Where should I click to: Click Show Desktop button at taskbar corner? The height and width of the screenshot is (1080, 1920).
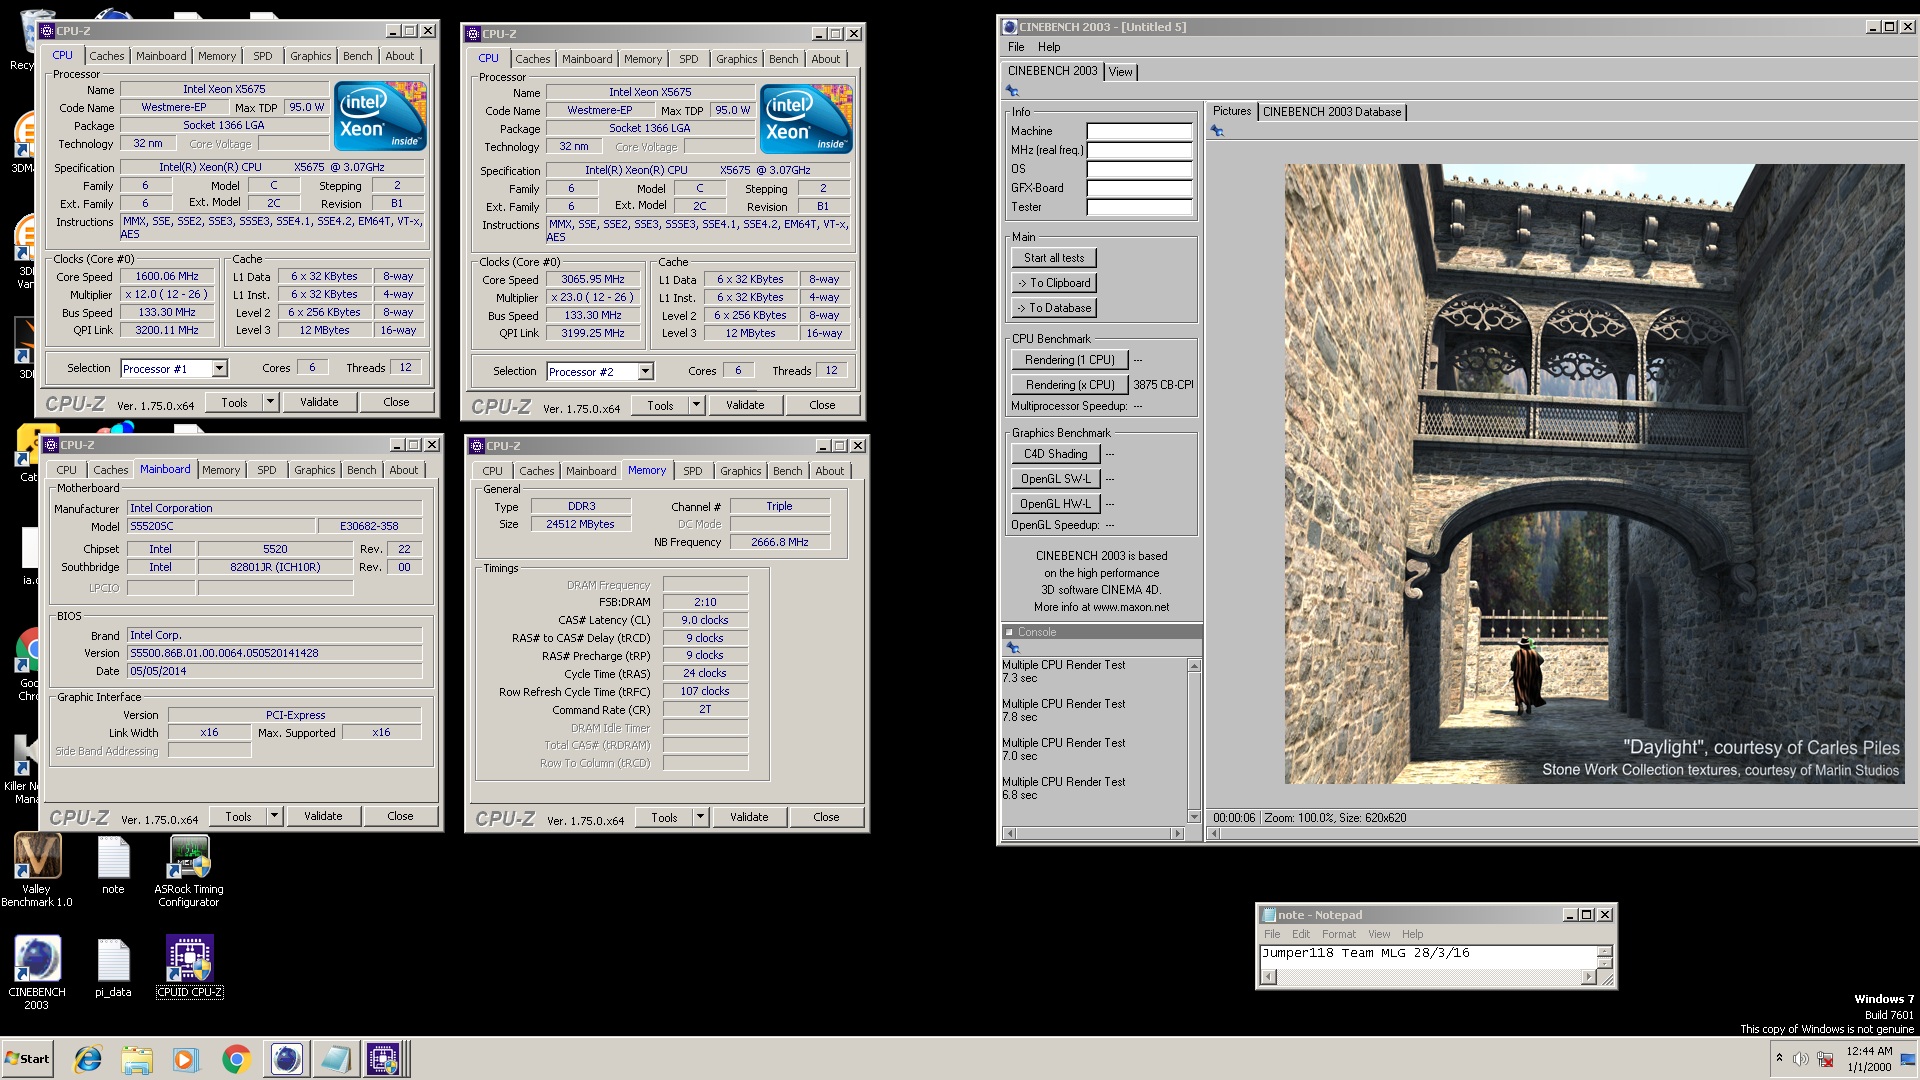click(1908, 1060)
